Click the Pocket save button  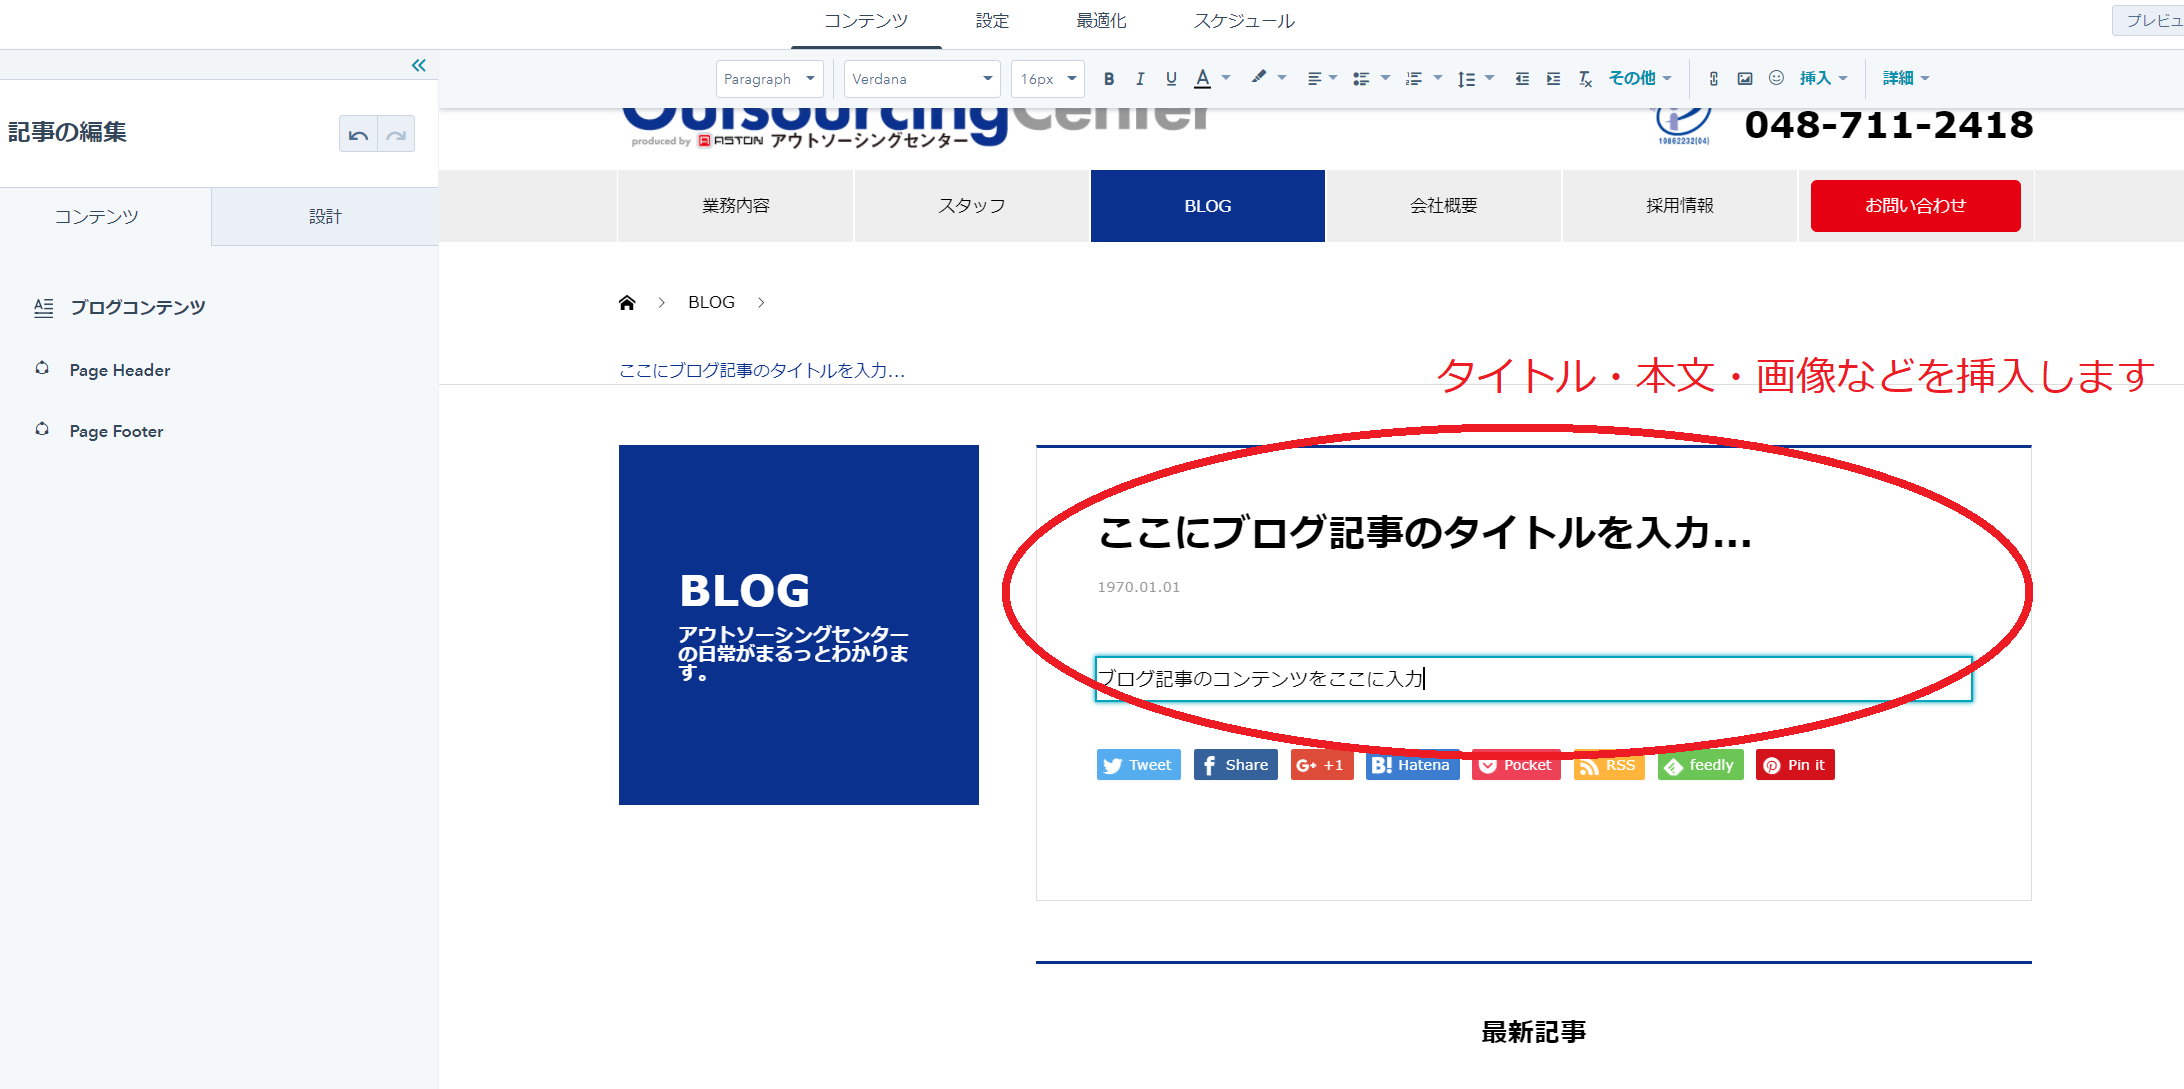(1516, 765)
